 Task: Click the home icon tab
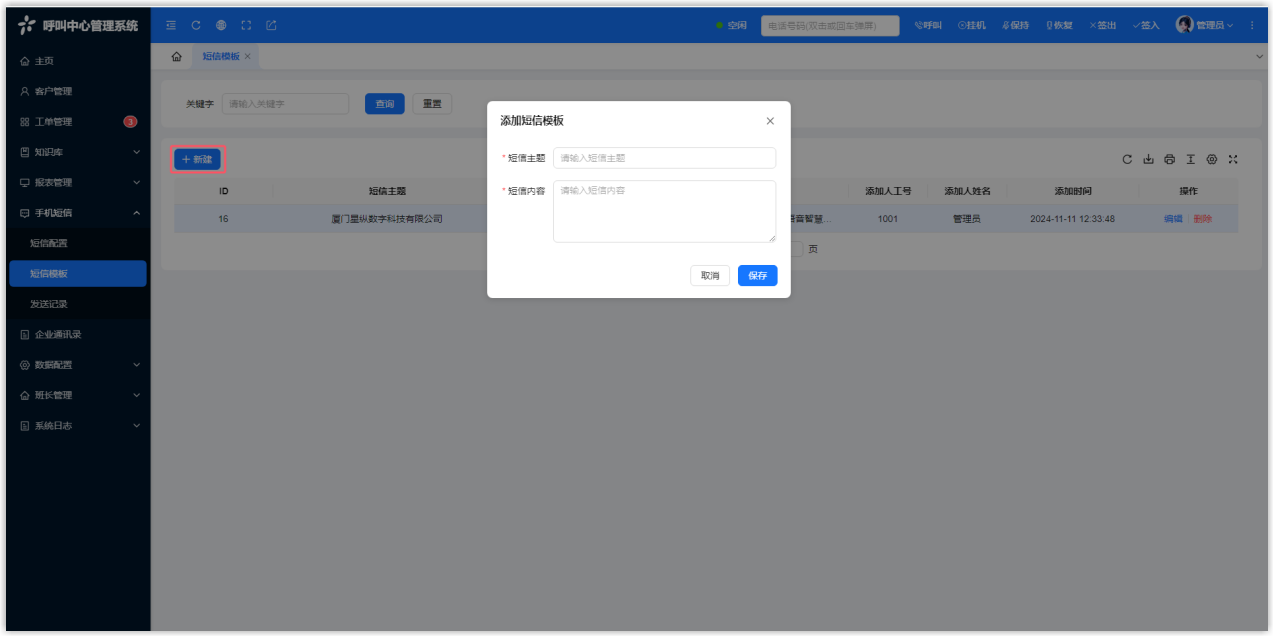(177, 57)
